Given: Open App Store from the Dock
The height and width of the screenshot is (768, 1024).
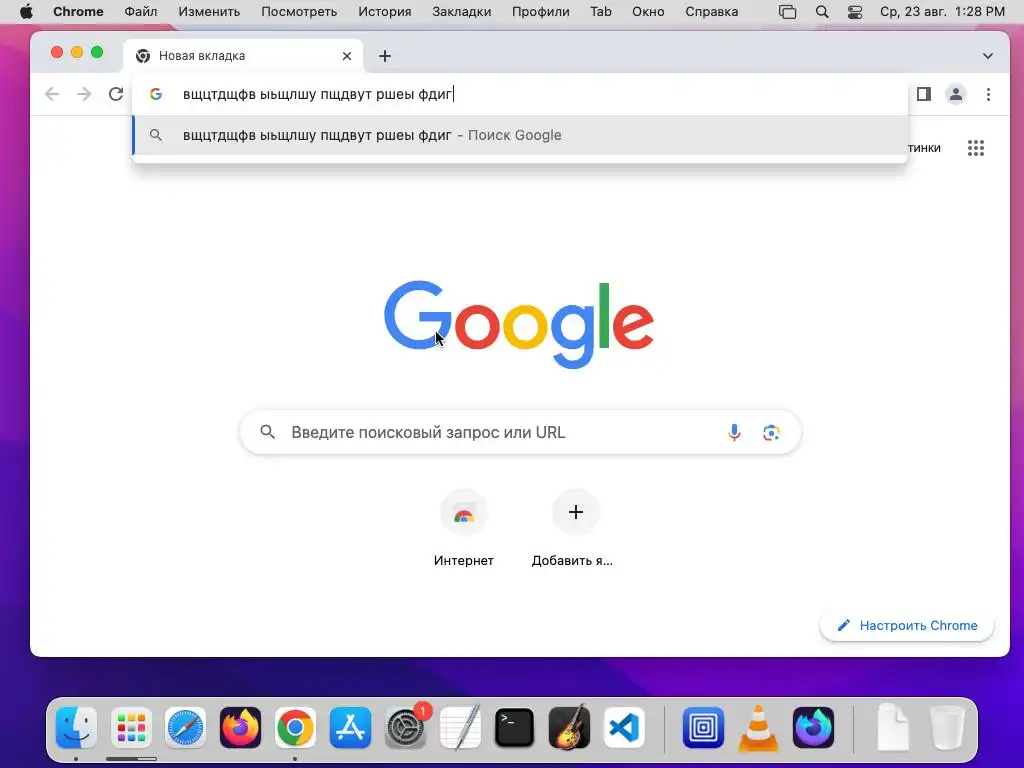Looking at the screenshot, I should click(x=350, y=727).
